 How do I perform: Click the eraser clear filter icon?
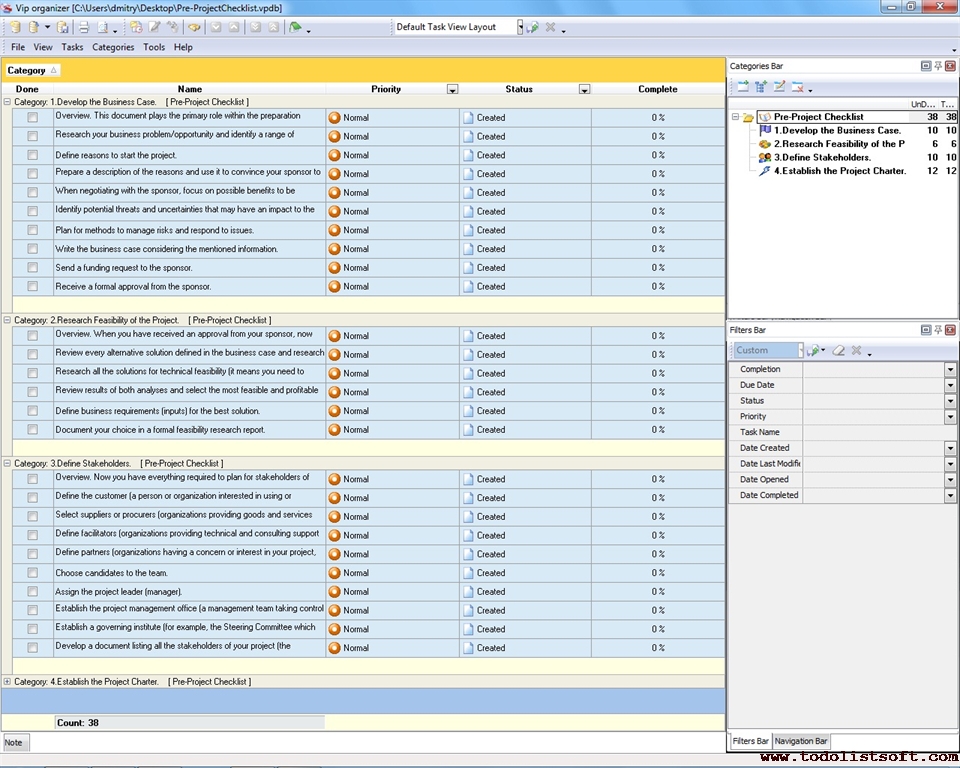point(839,350)
